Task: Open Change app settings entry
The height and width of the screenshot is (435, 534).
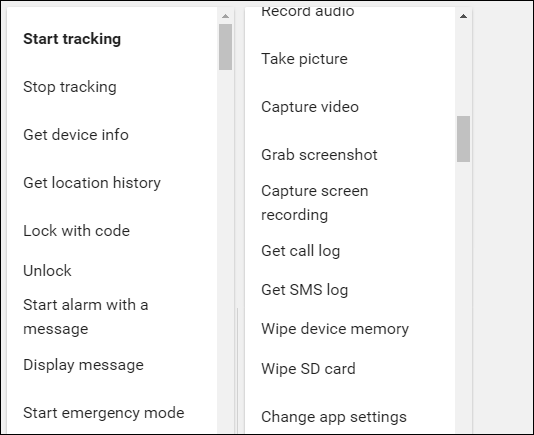Action: tap(334, 417)
